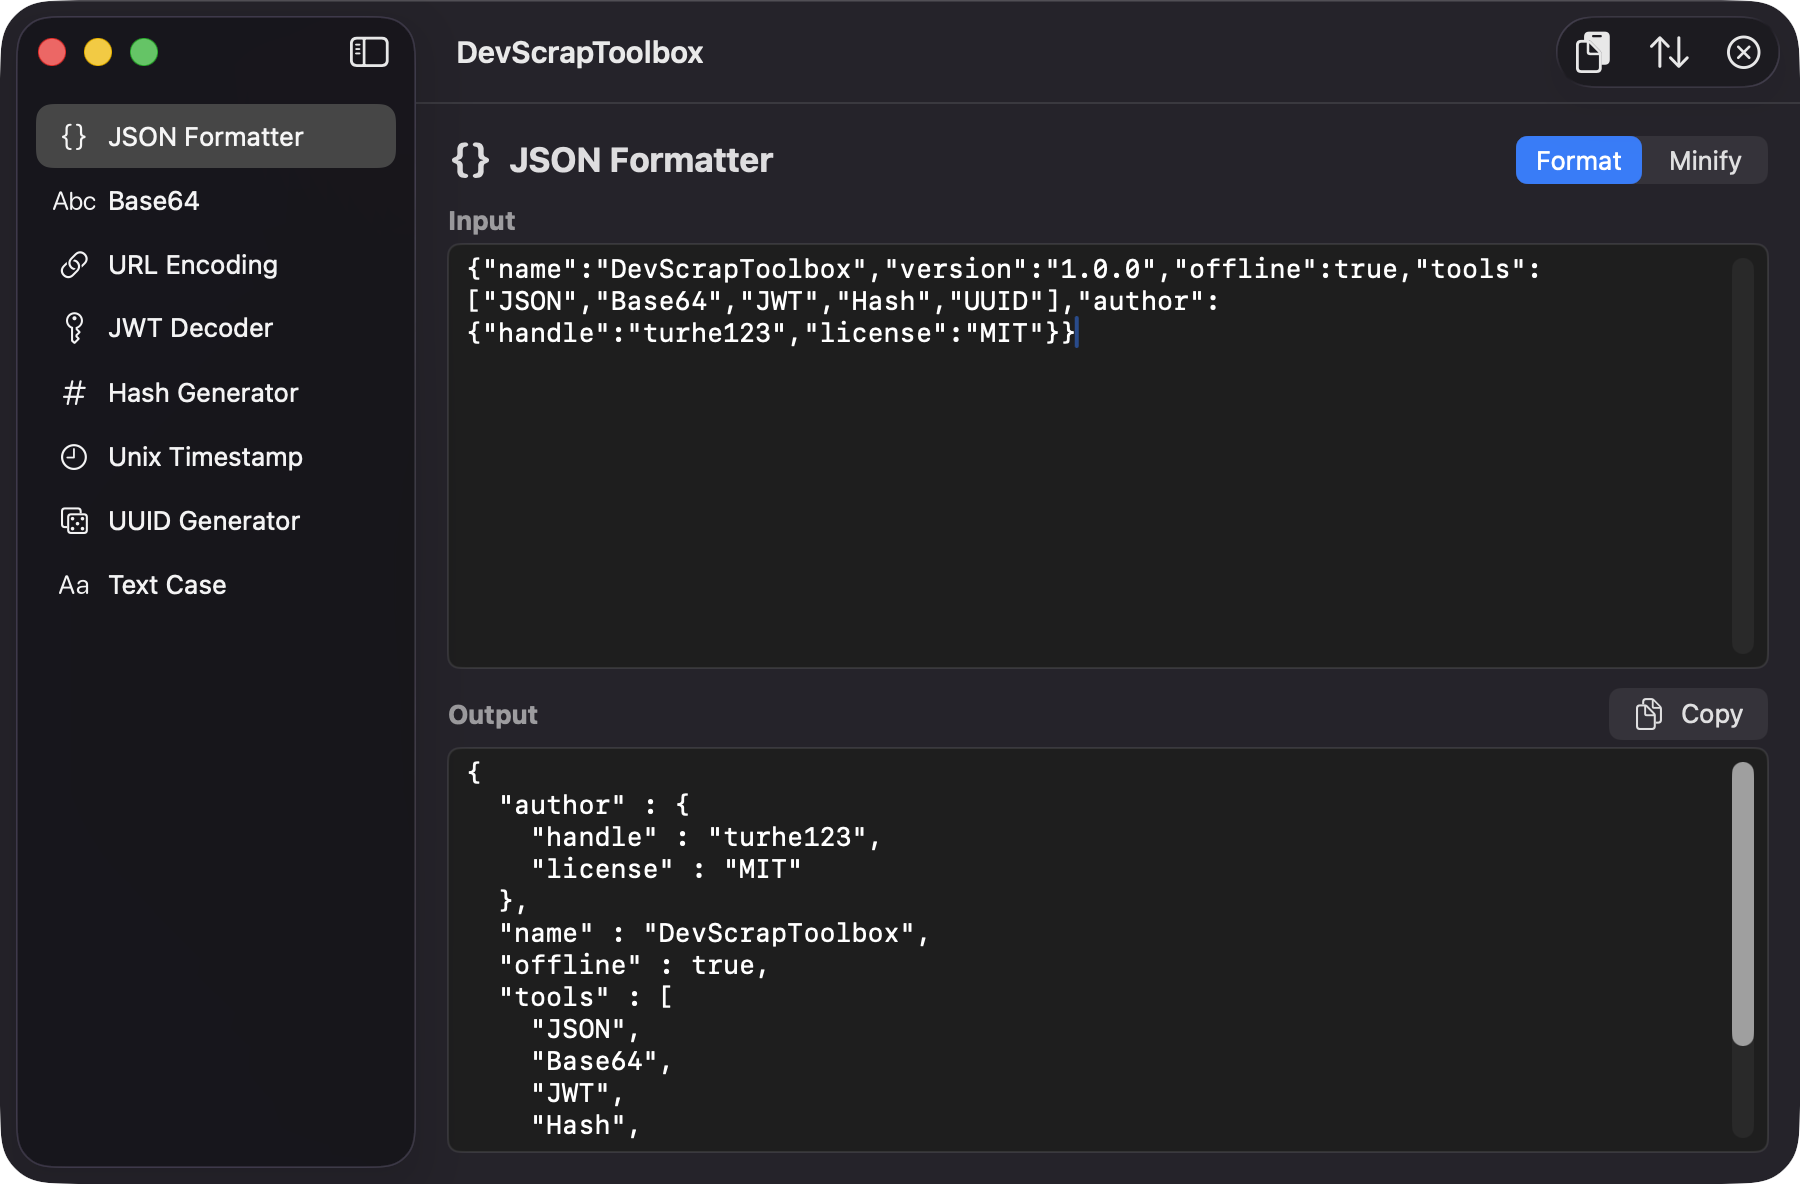The width and height of the screenshot is (1800, 1184).
Task: Click the input area scrollbar track
Action: click(x=1743, y=456)
